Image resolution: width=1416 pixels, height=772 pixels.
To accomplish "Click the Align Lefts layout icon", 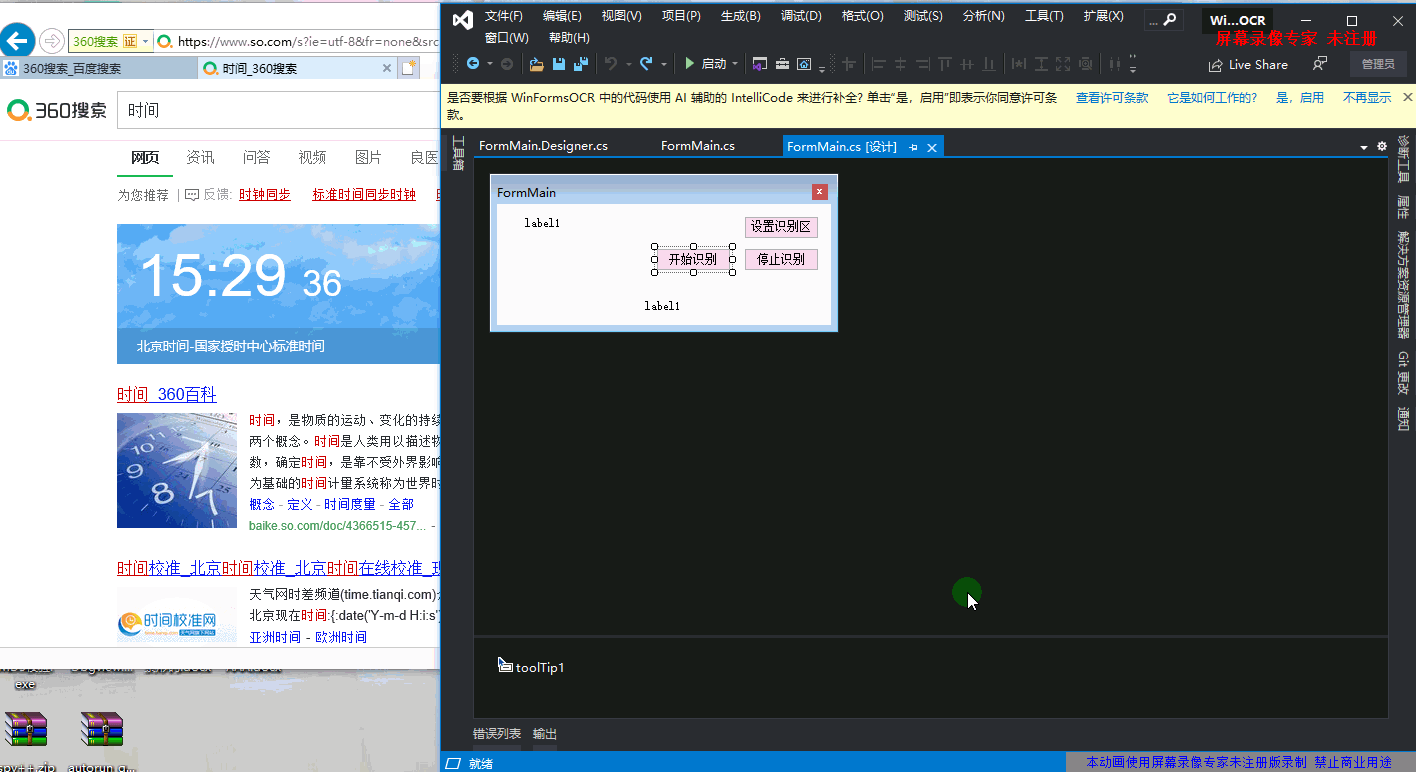I will point(879,64).
